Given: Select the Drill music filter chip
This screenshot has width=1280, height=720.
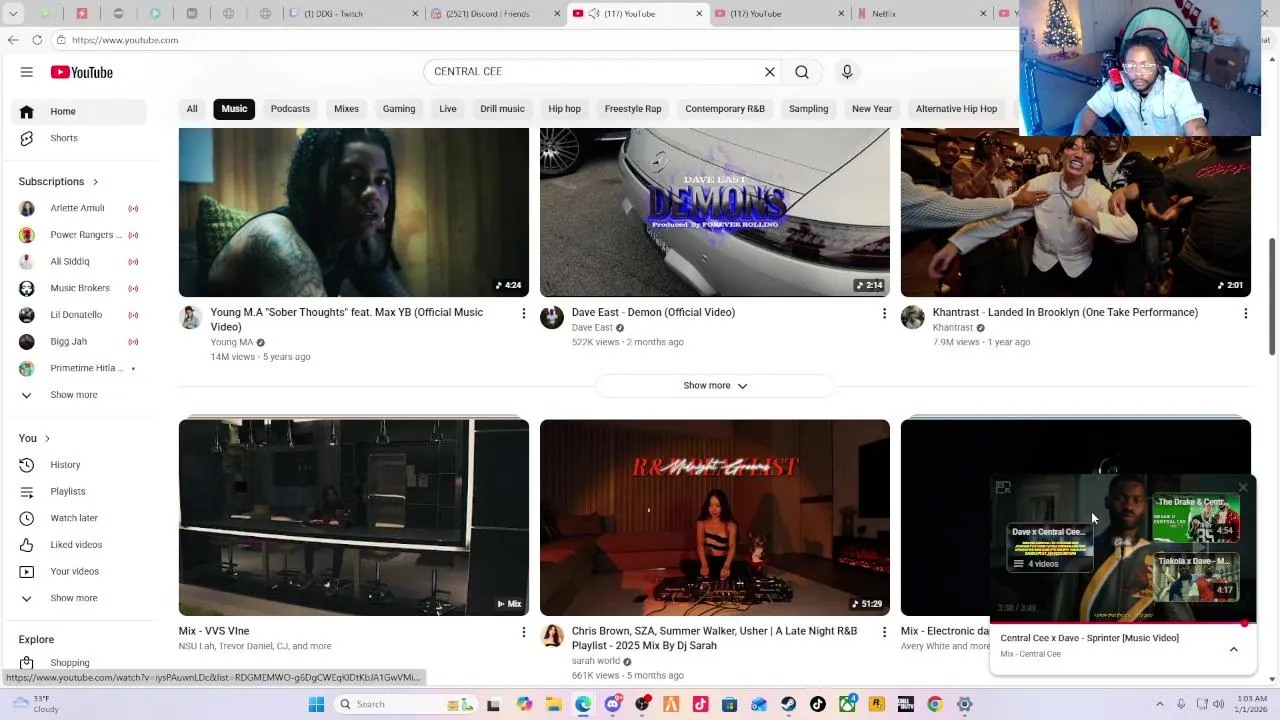Looking at the screenshot, I should [x=502, y=109].
